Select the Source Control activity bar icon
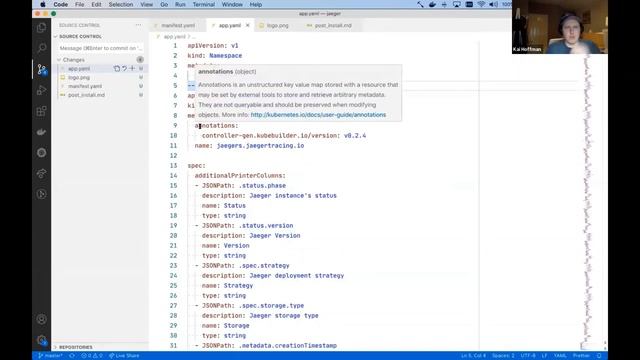This screenshot has height=360, width=640. [41, 69]
